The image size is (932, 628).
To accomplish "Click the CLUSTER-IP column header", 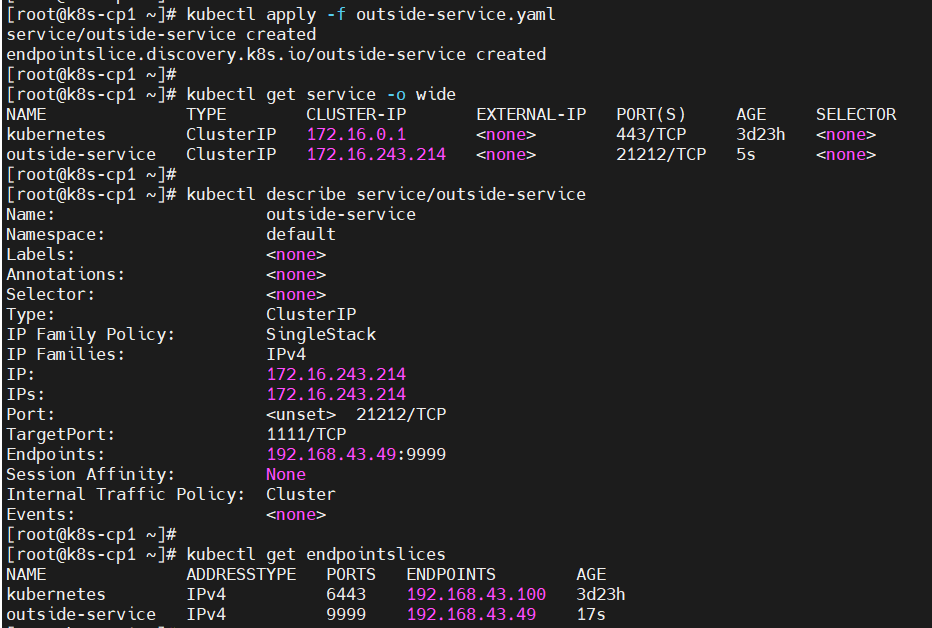I will [356, 115].
